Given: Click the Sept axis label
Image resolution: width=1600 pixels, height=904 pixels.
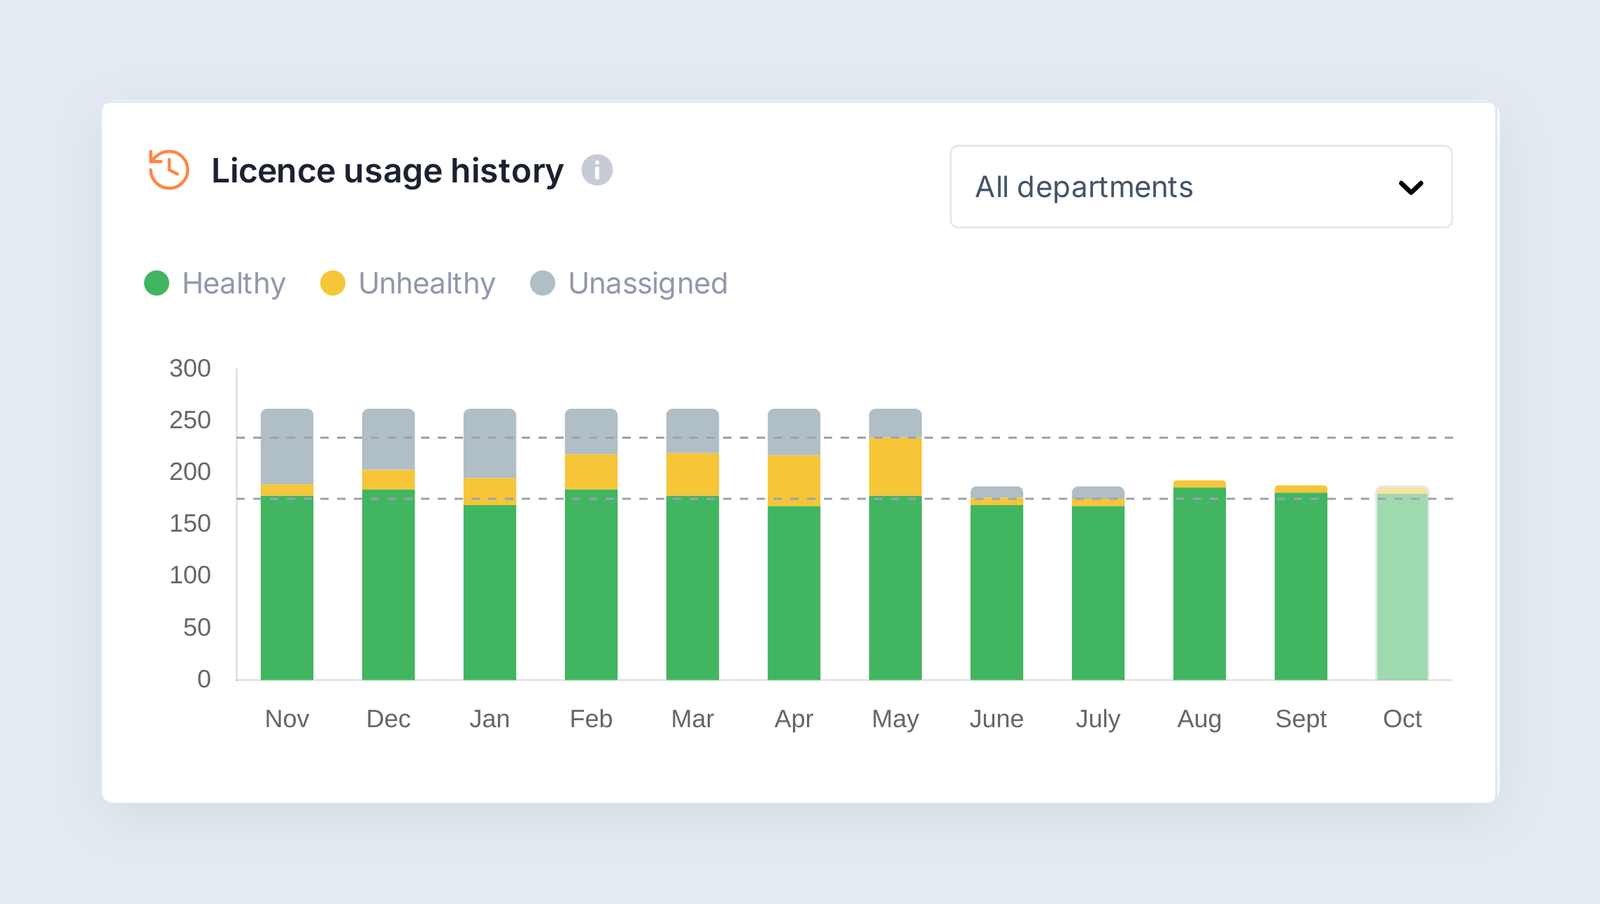Looking at the screenshot, I should coord(1301,719).
